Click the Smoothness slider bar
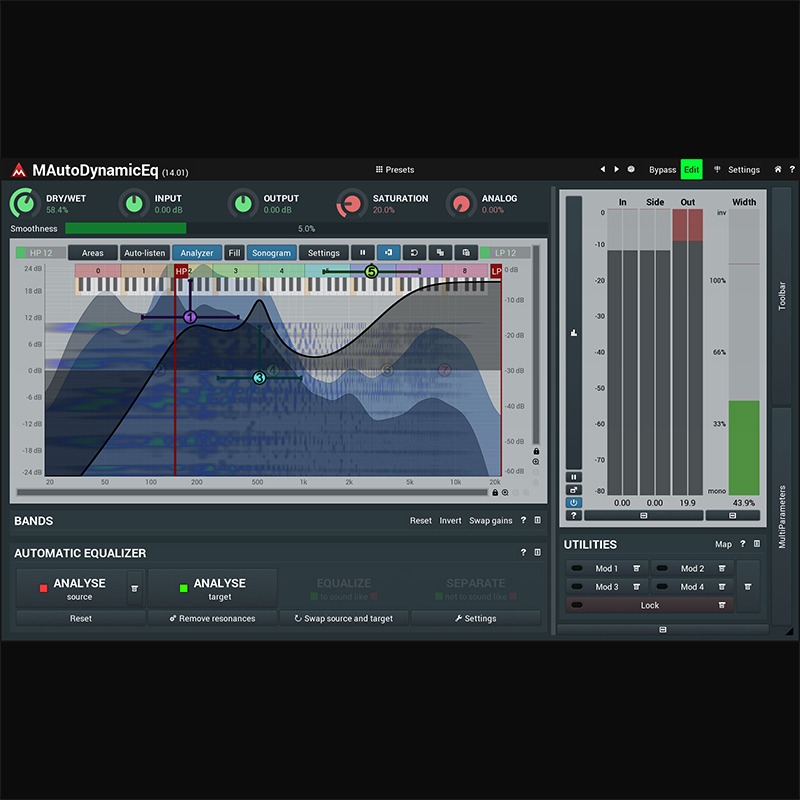The width and height of the screenshot is (800, 800). tap(306, 229)
